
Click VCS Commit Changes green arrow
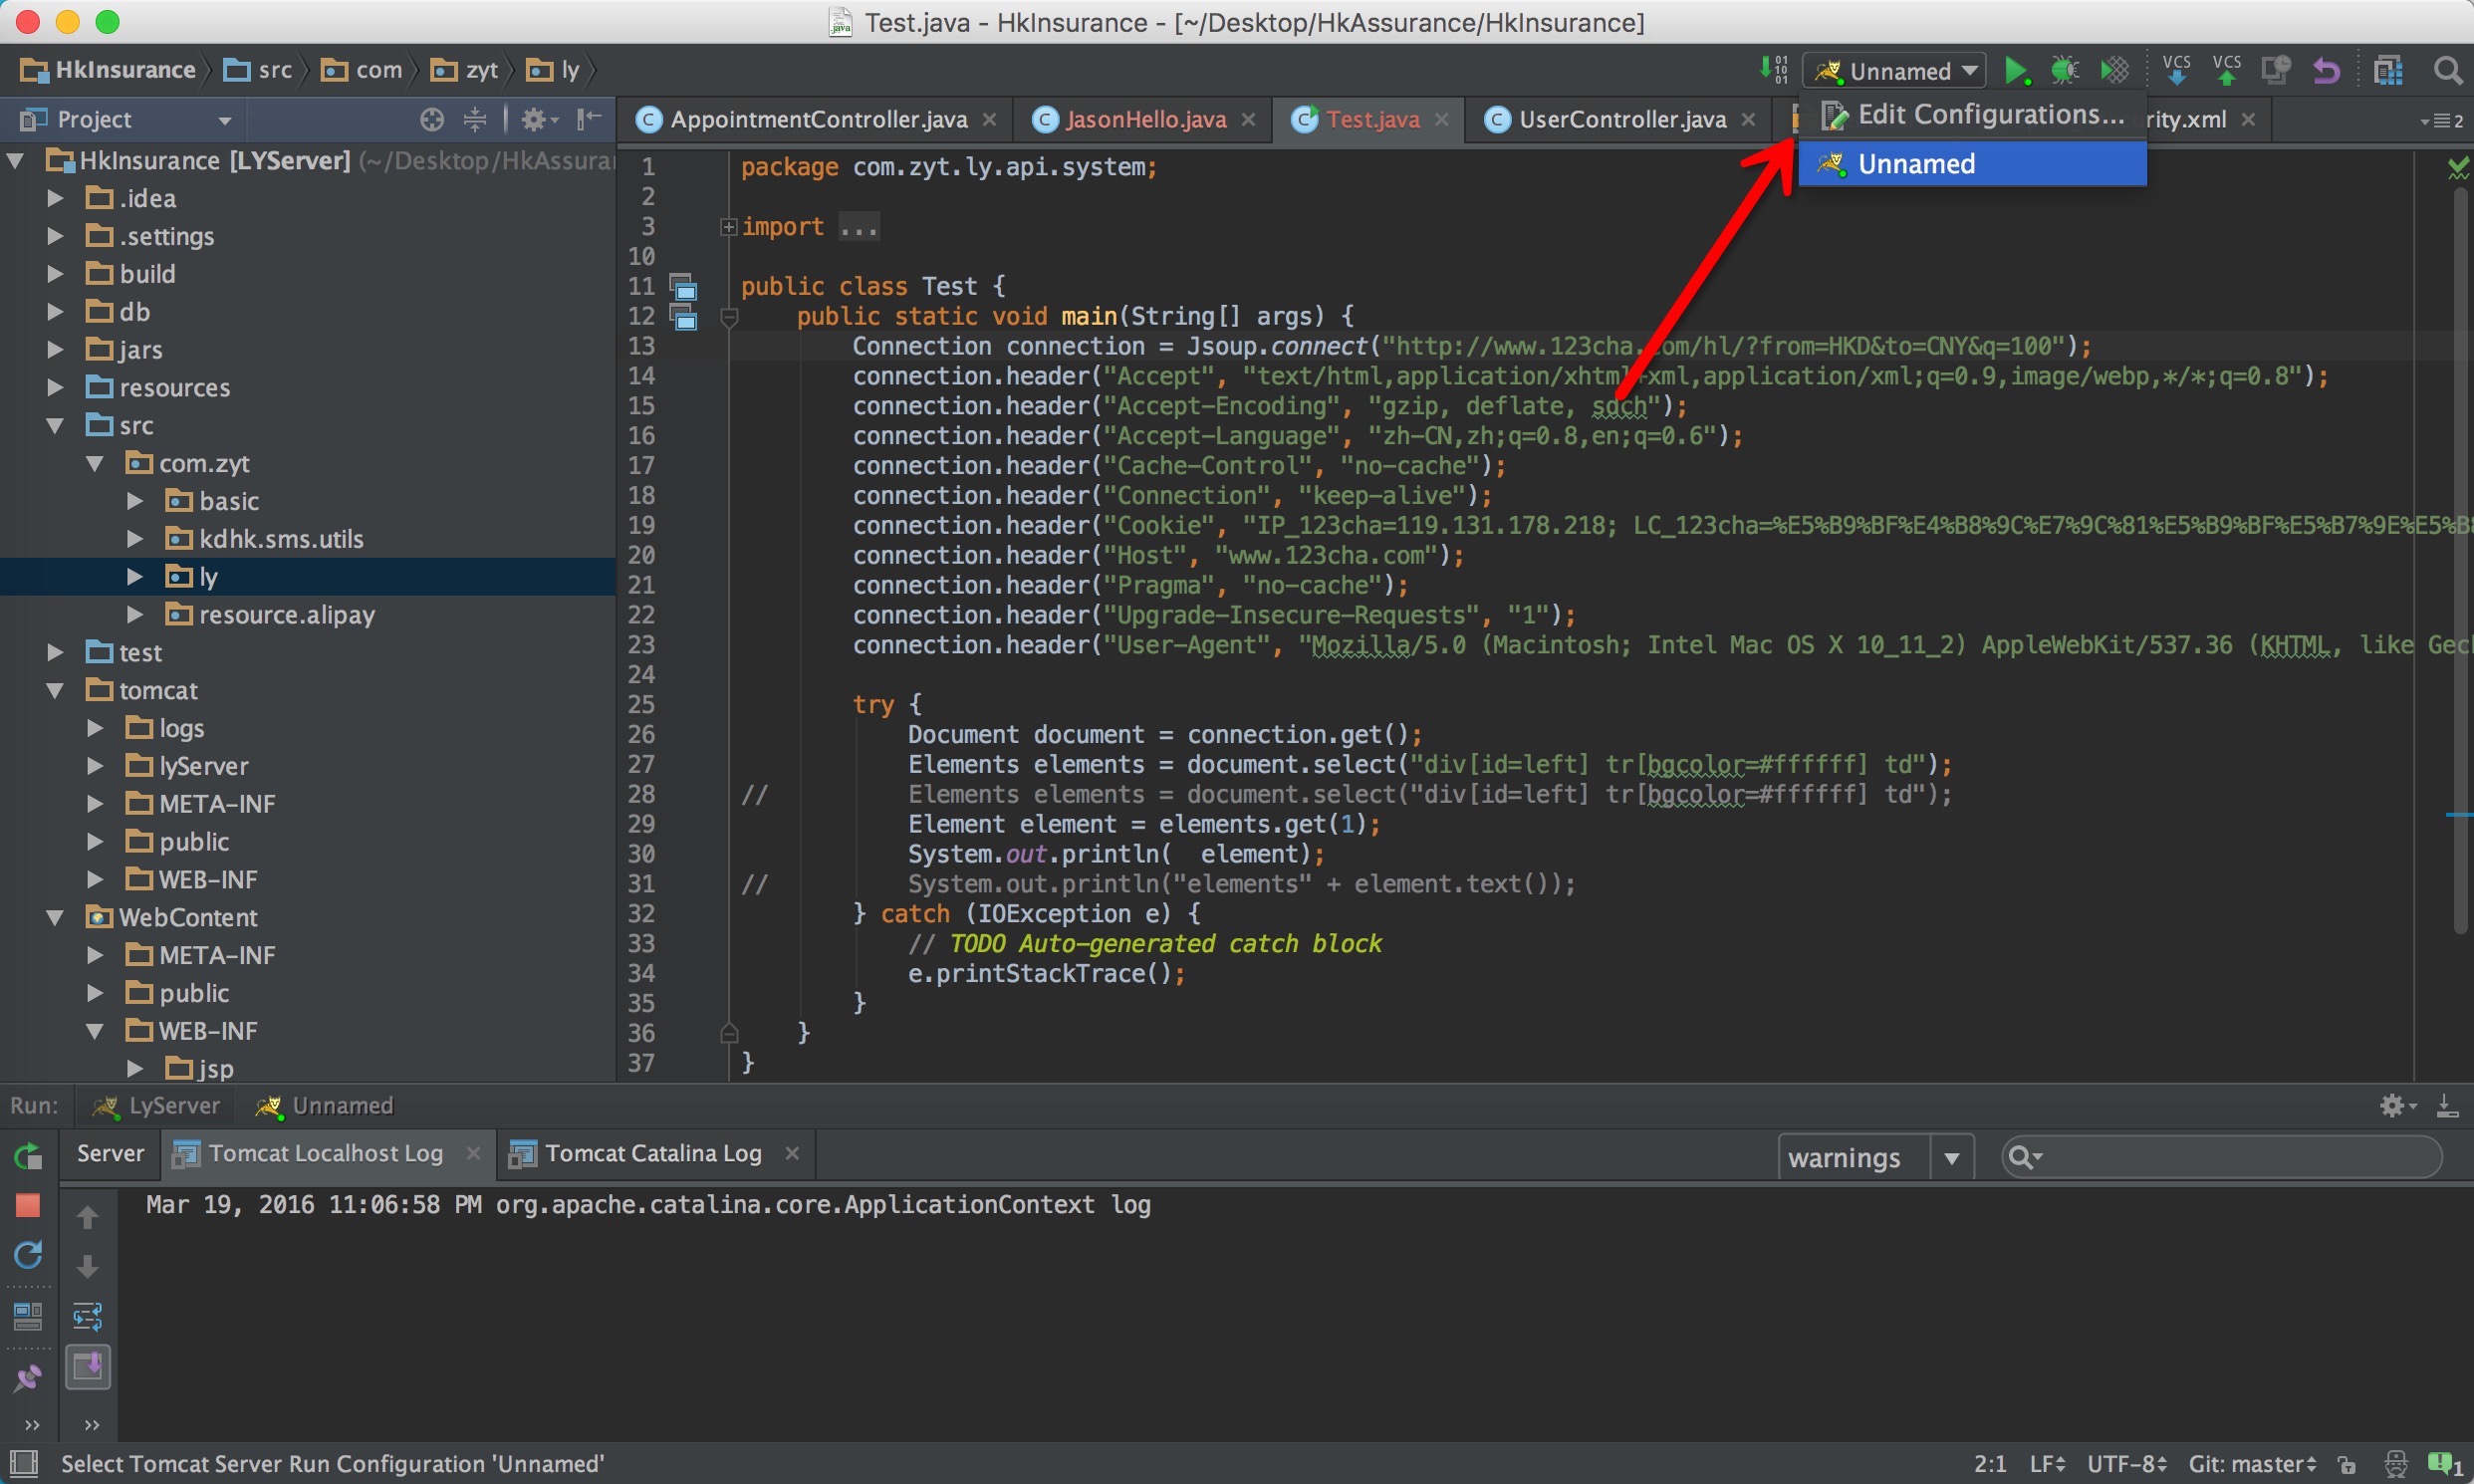2226,70
